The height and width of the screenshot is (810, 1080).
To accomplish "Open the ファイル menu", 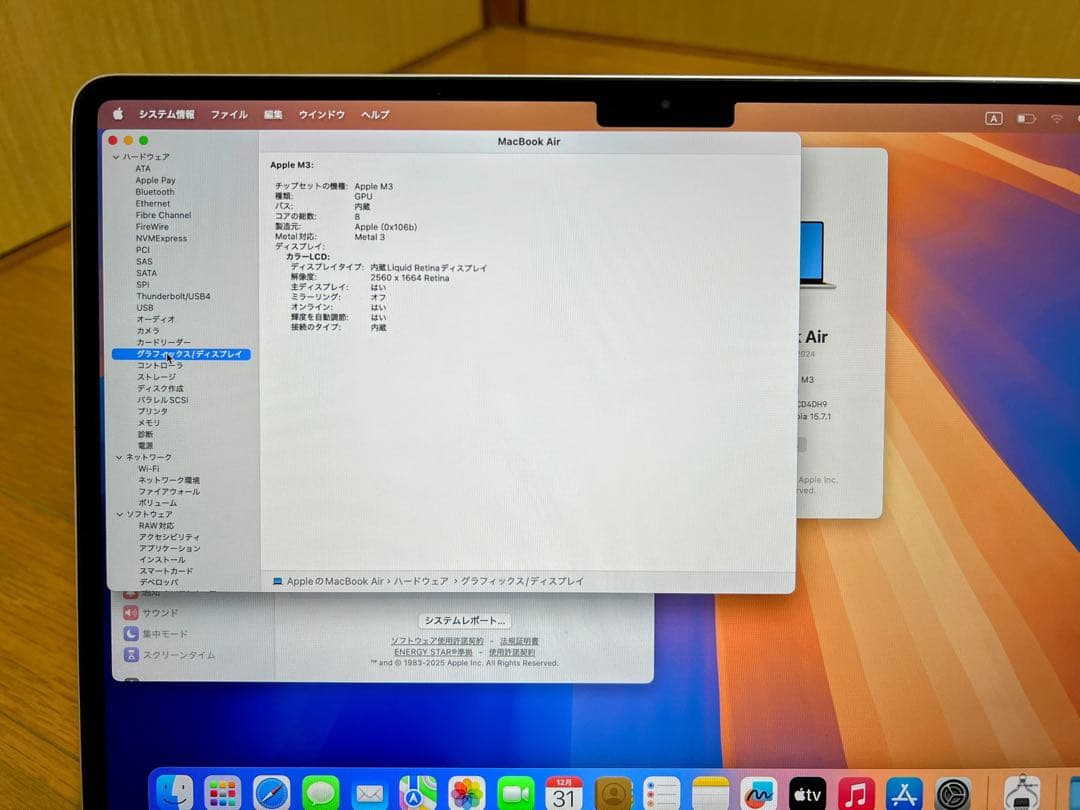I will [x=229, y=115].
